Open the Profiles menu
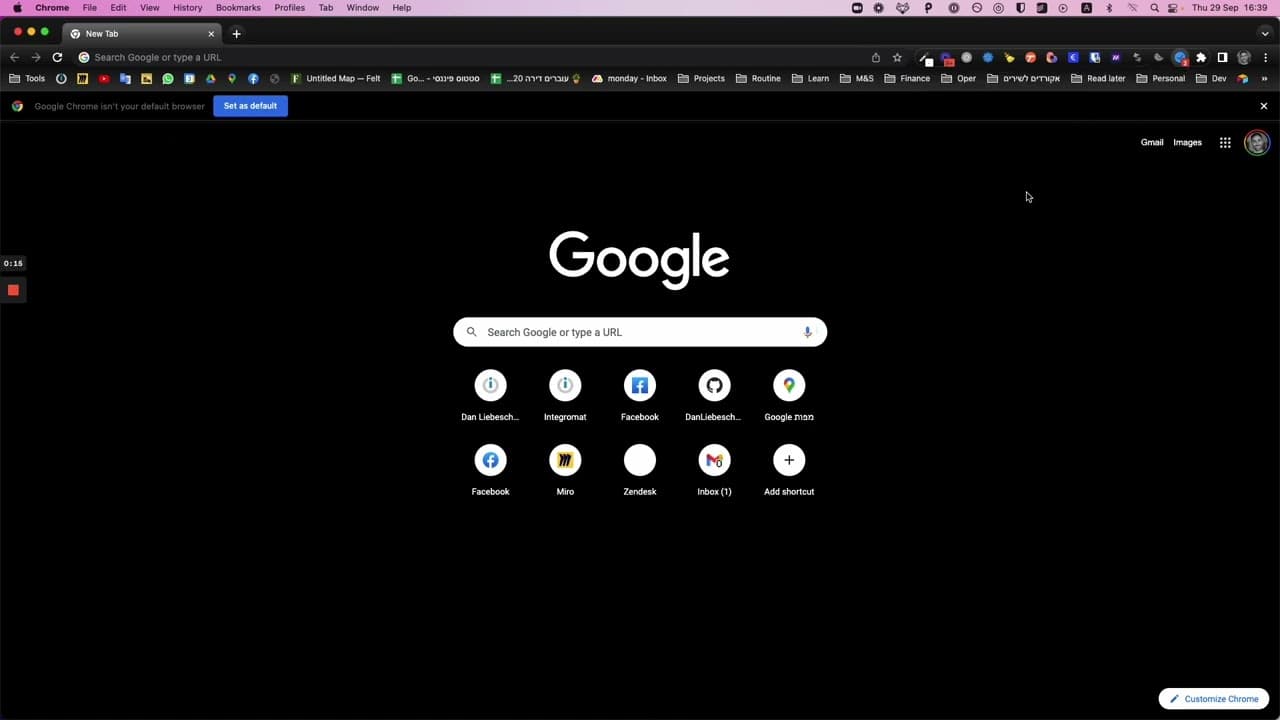Screen dimensions: 1280x720 coord(290,8)
